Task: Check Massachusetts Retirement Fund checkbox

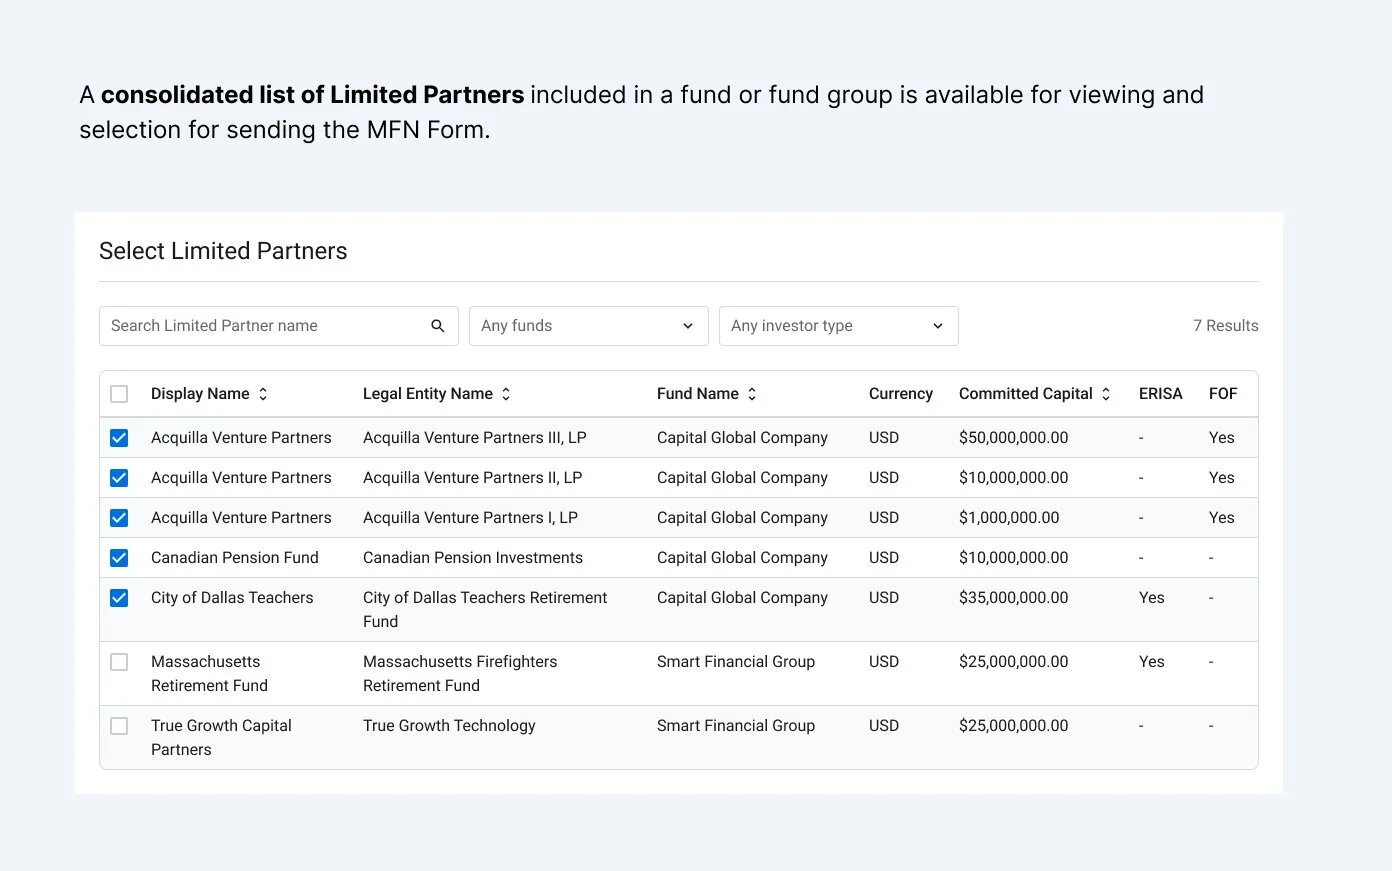Action: (x=119, y=662)
